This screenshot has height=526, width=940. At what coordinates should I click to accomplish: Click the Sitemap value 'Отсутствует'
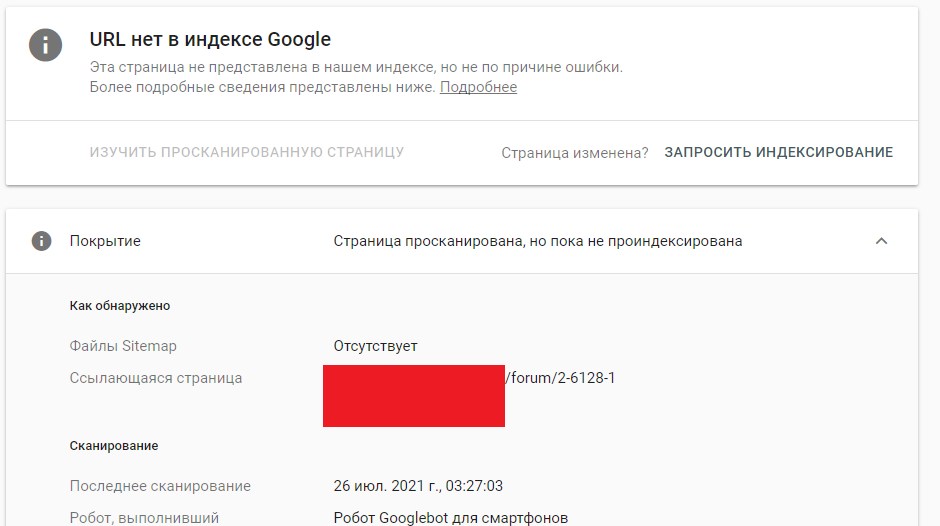[x=375, y=346]
